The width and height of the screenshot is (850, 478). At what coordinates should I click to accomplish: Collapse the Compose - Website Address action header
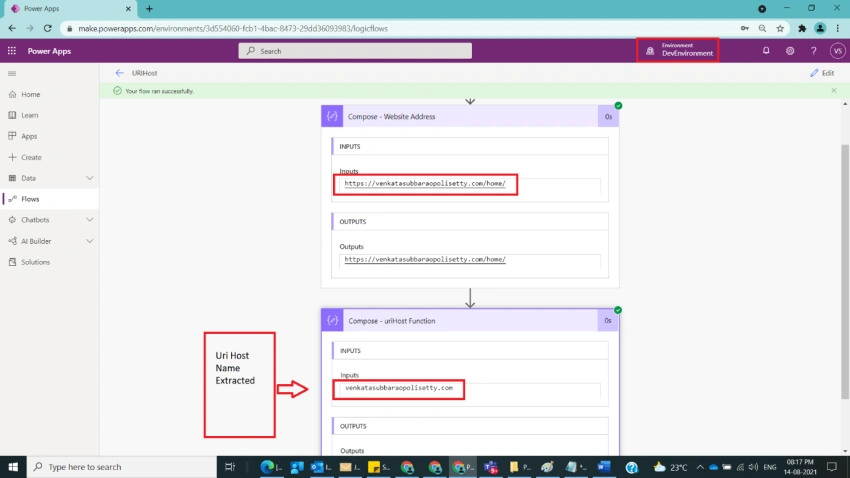pyautogui.click(x=470, y=117)
